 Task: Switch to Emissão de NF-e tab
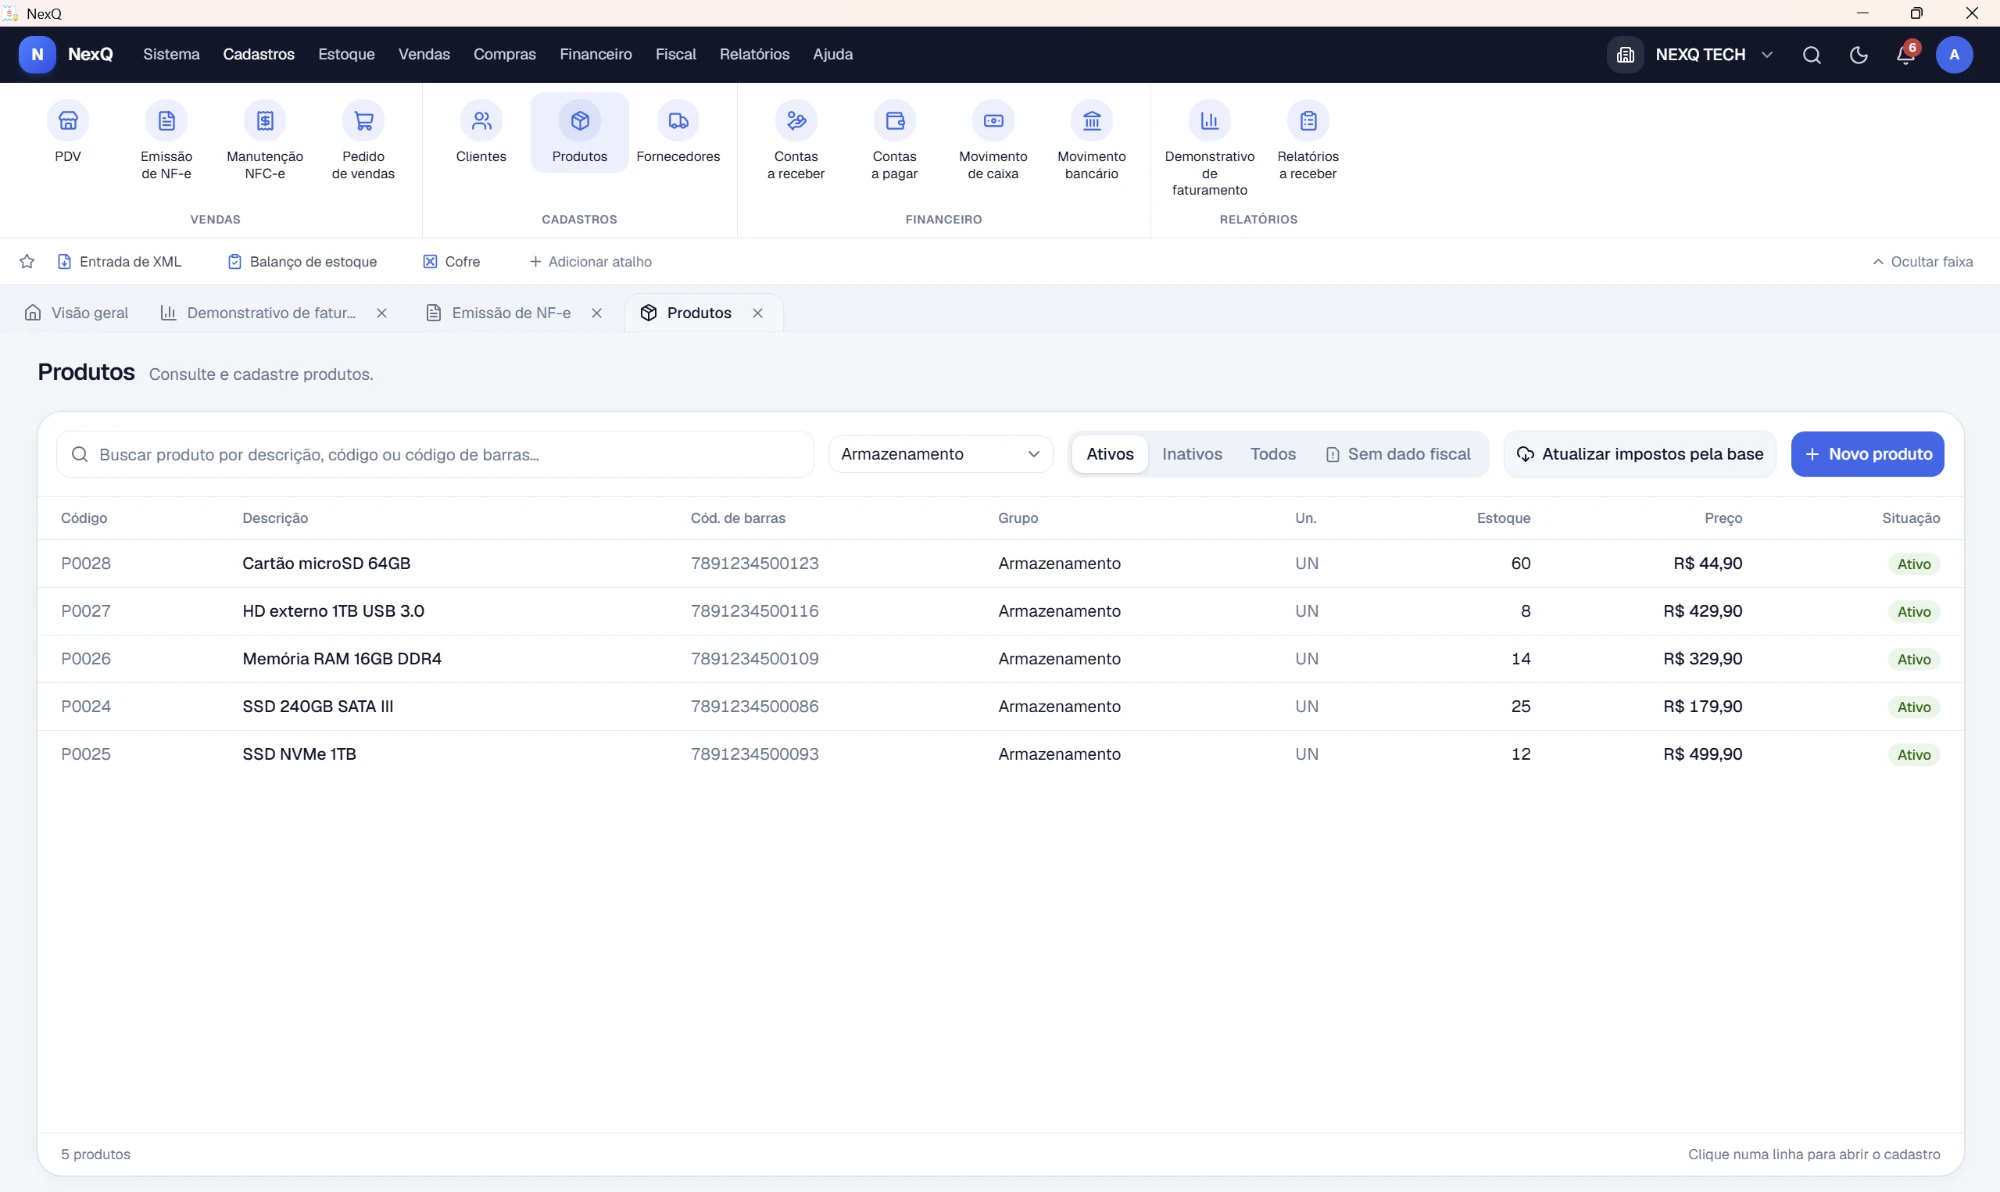click(x=499, y=313)
